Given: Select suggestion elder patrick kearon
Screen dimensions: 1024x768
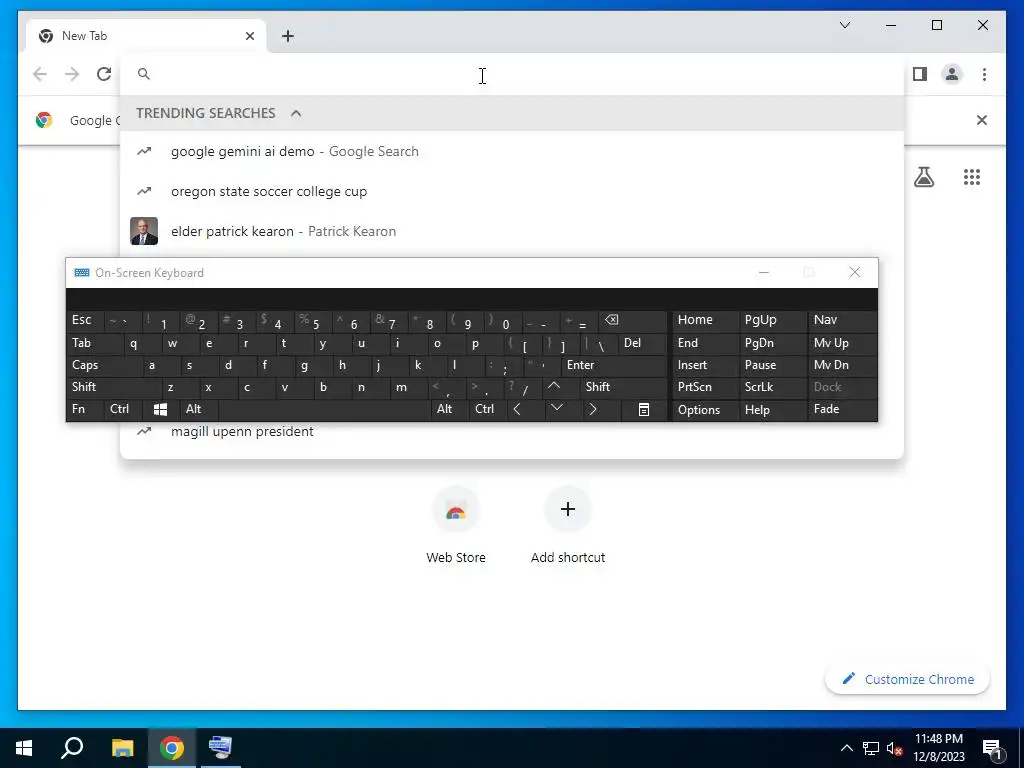Looking at the screenshot, I should click(x=512, y=231).
